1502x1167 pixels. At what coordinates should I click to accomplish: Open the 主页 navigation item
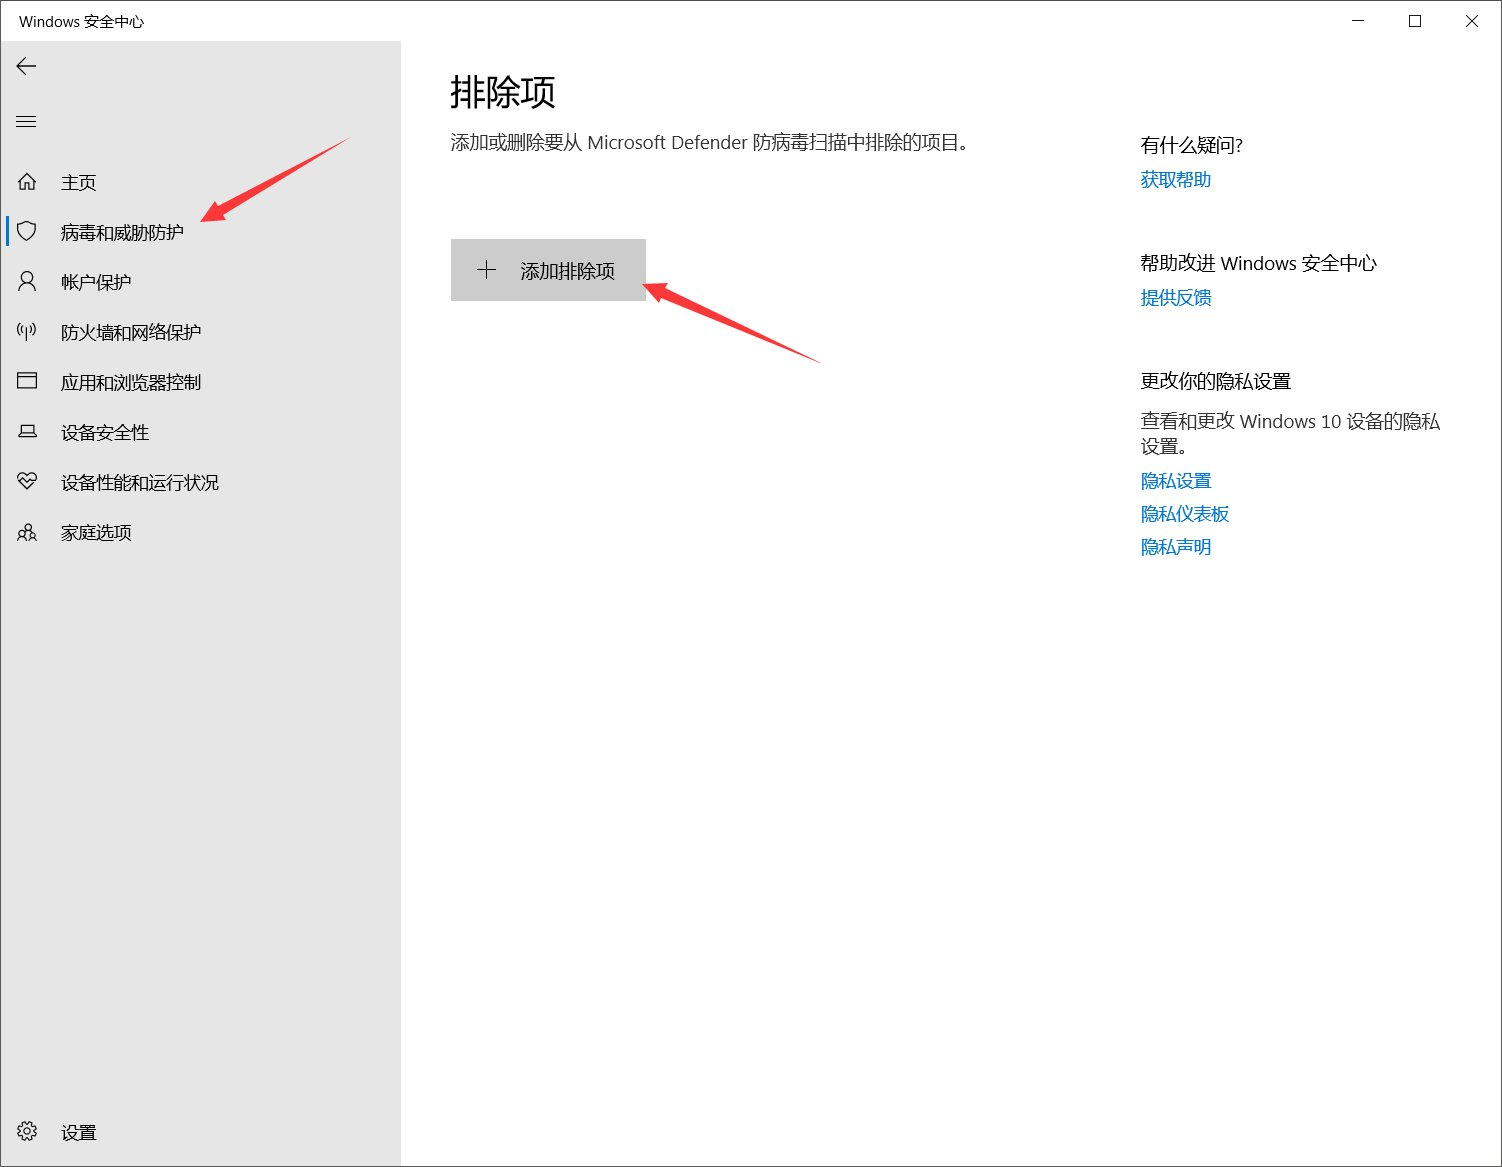pos(200,182)
